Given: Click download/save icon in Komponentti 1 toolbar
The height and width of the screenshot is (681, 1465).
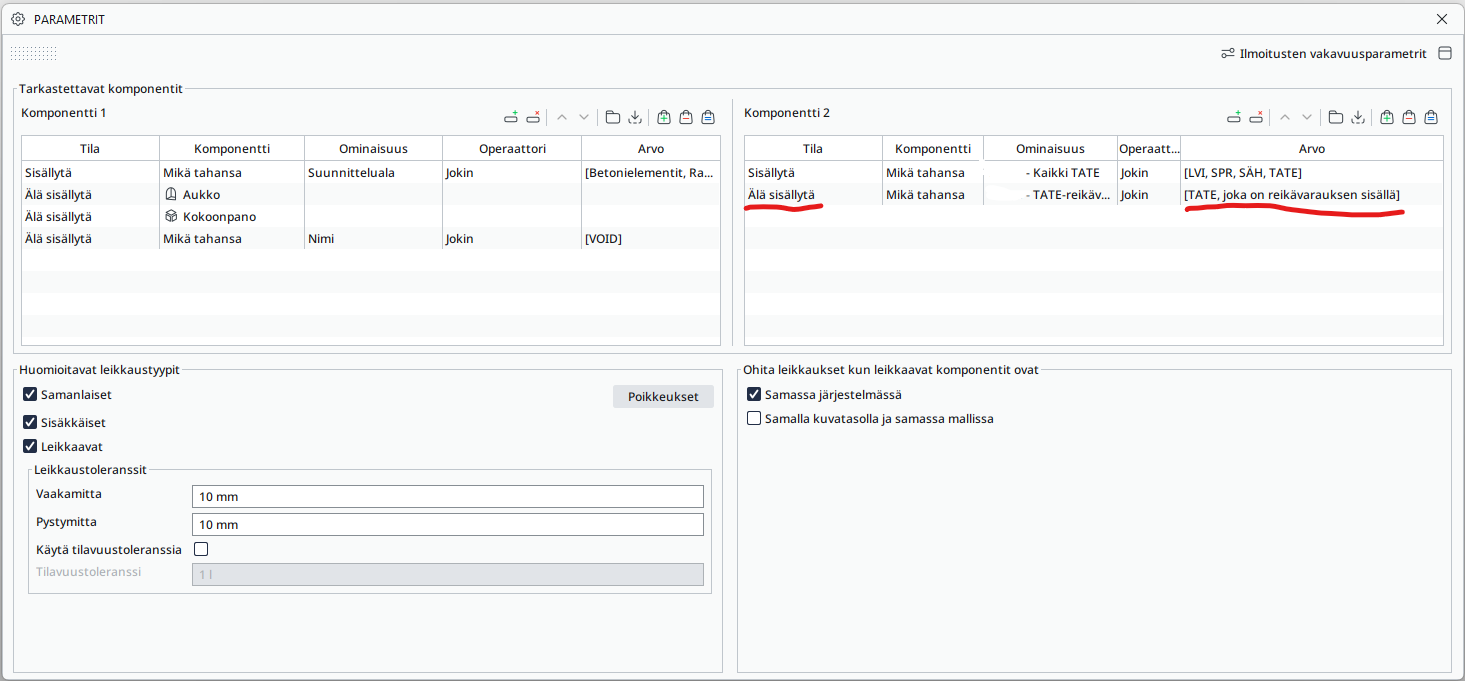Looking at the screenshot, I should [x=635, y=117].
